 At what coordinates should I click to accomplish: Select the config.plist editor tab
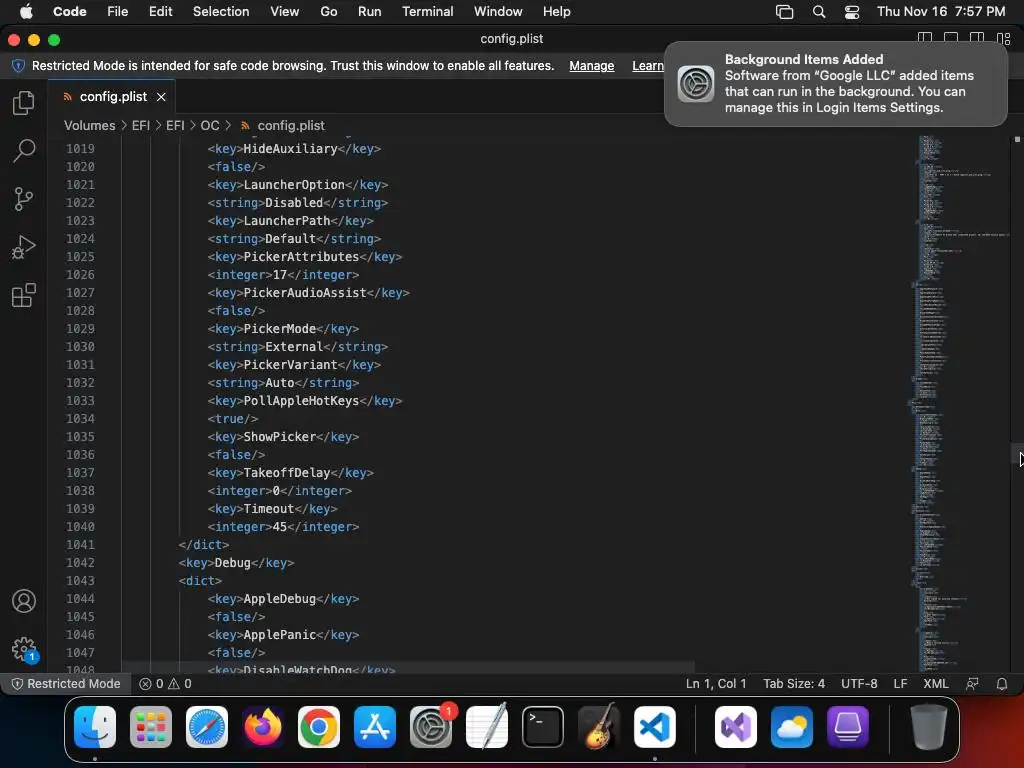(111, 97)
